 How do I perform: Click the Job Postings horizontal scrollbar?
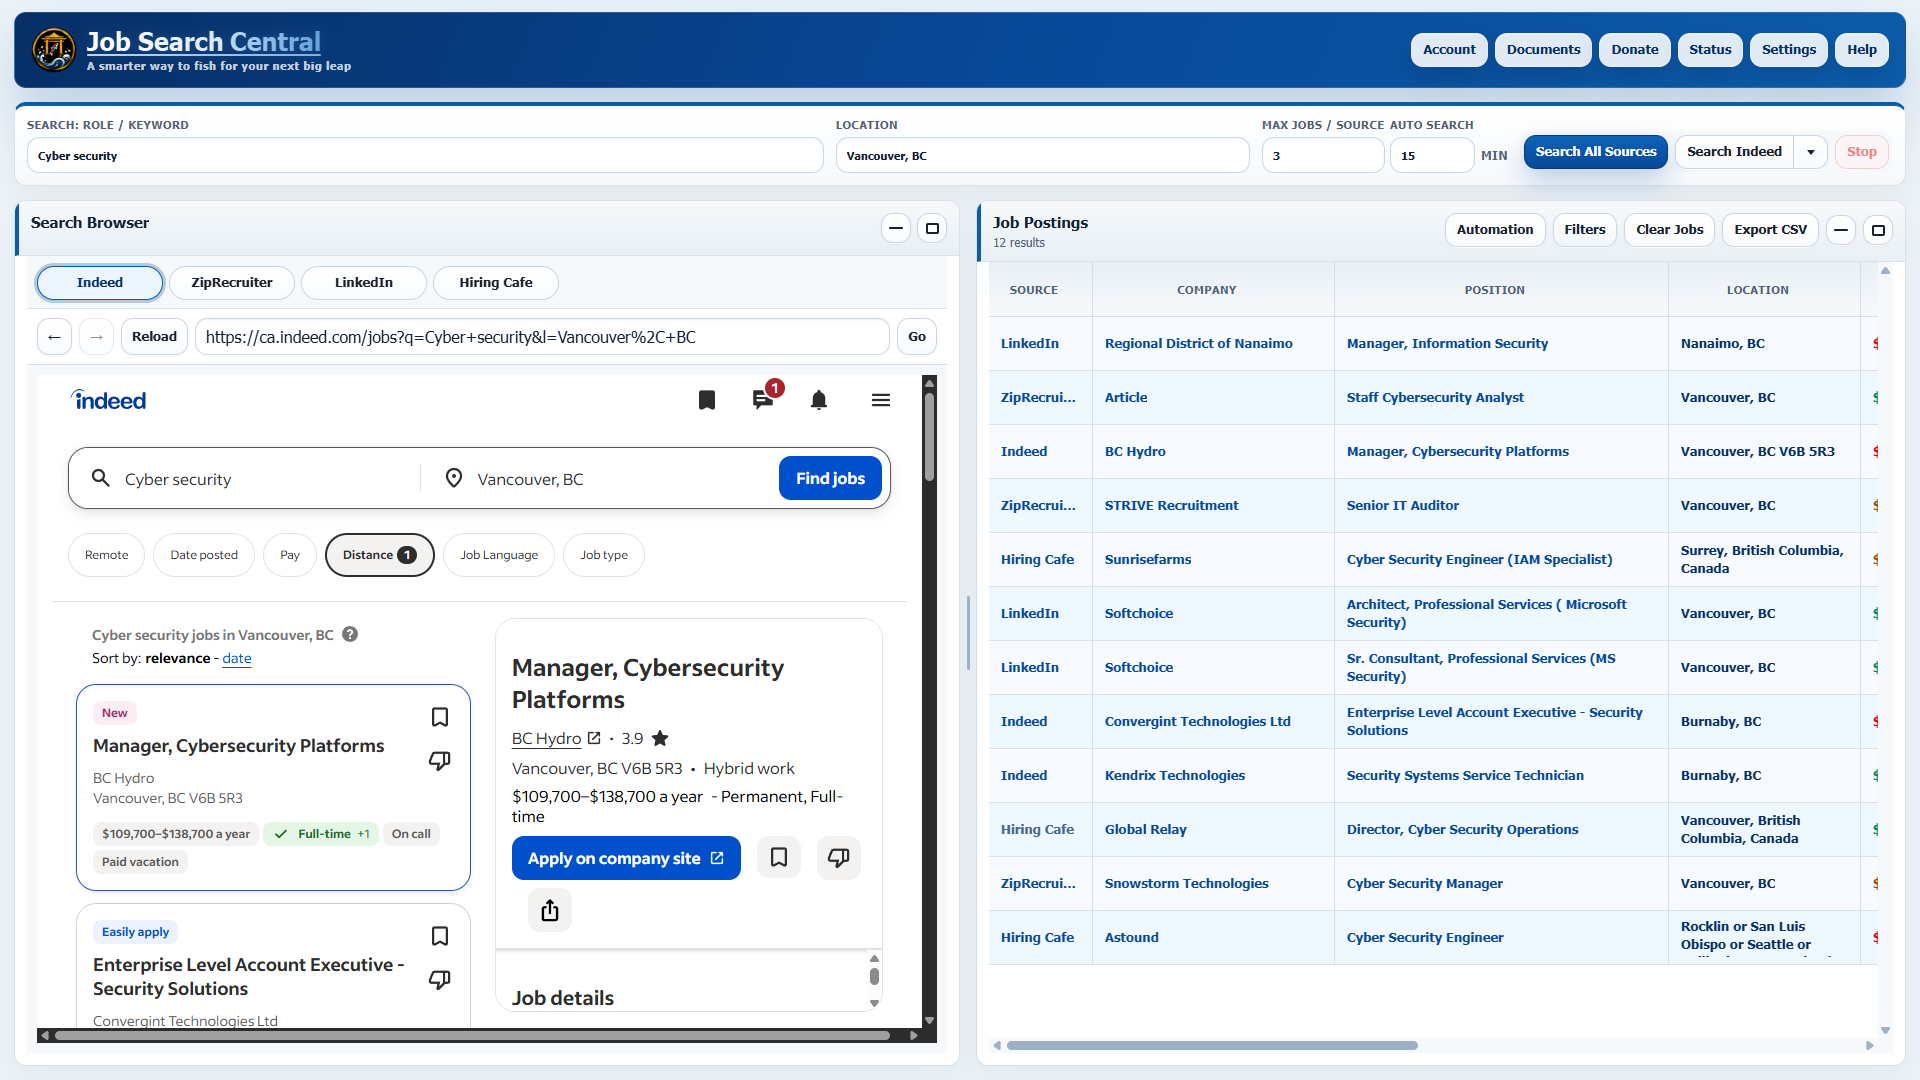pyautogui.click(x=1212, y=1045)
